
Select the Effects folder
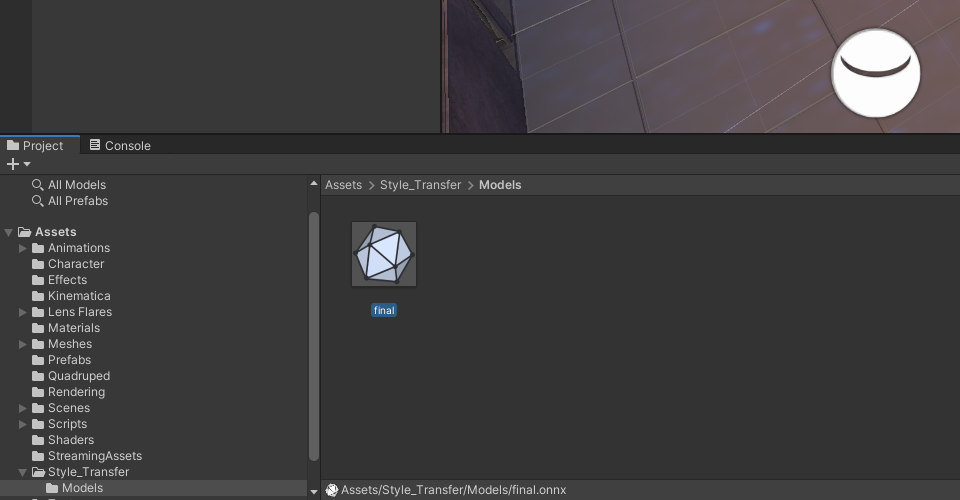(67, 280)
